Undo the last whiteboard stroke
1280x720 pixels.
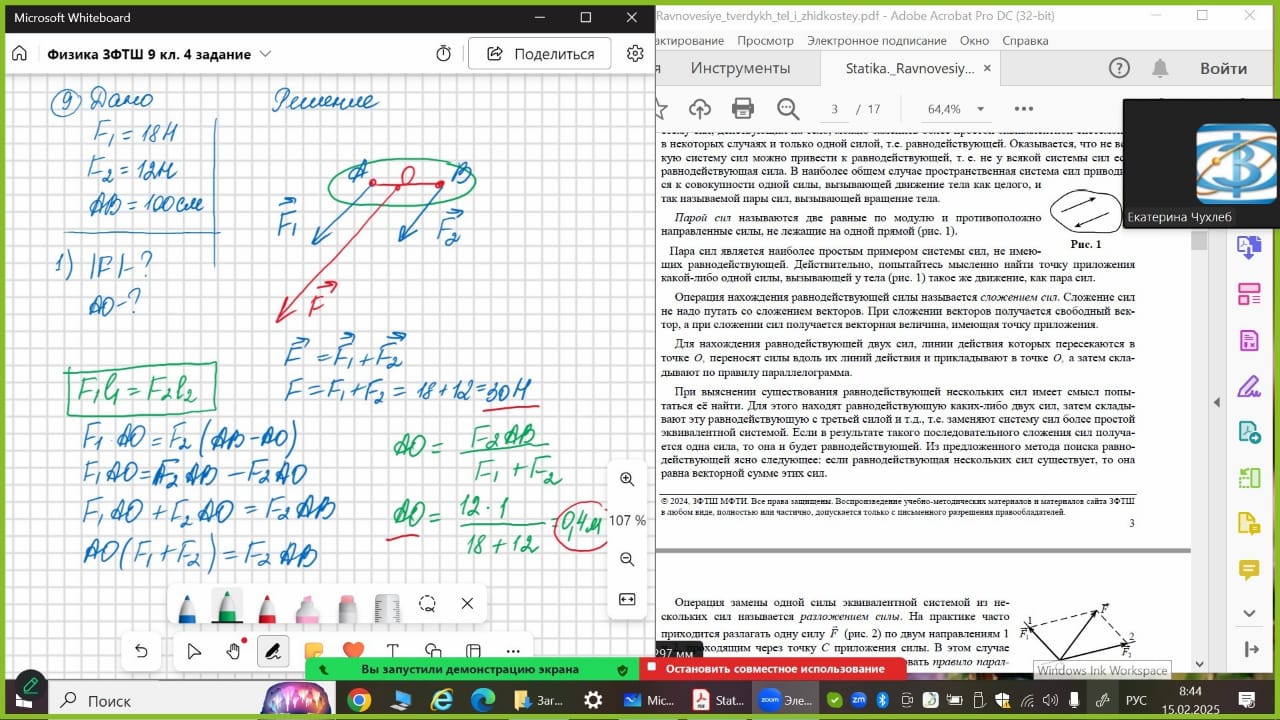(141, 651)
